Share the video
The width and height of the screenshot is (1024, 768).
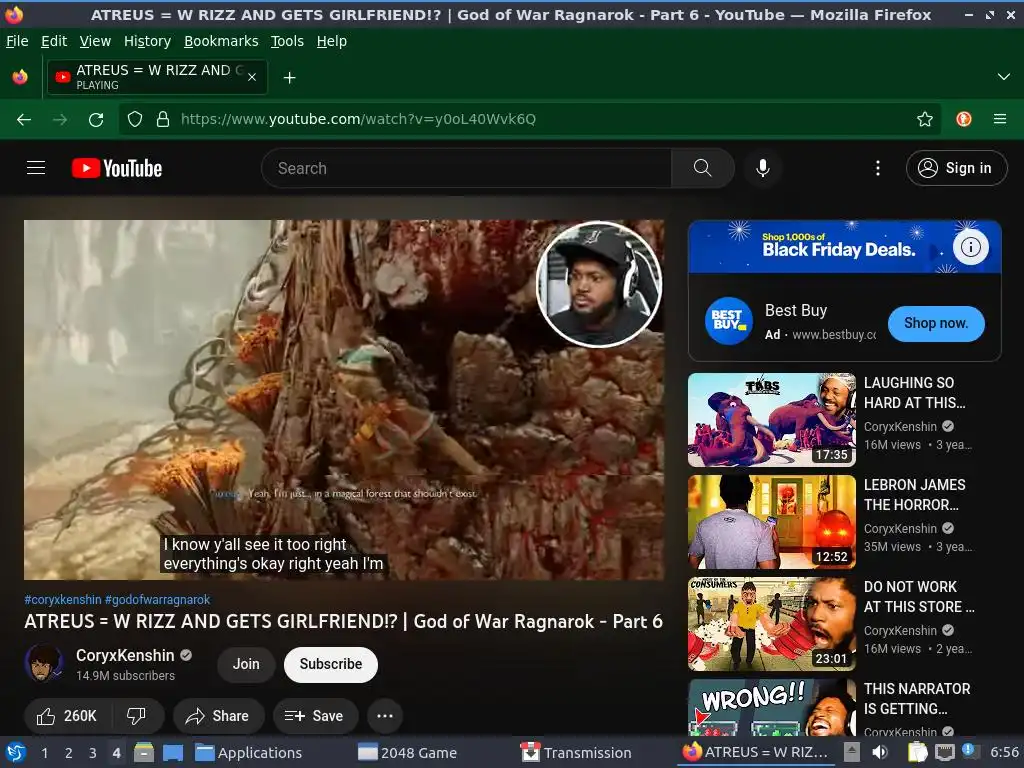click(x=218, y=716)
